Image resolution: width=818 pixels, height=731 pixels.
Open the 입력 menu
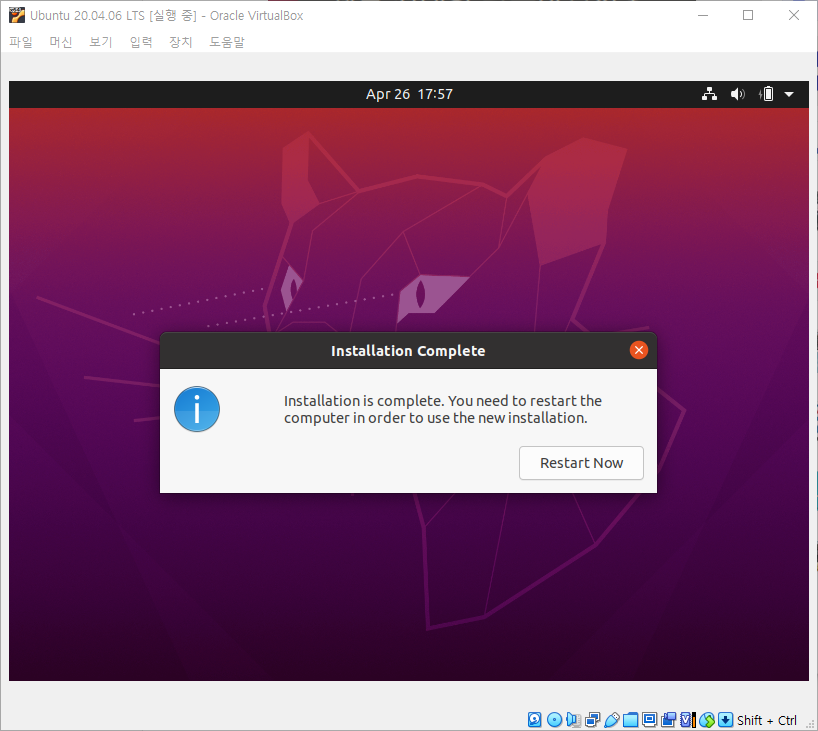coord(141,42)
